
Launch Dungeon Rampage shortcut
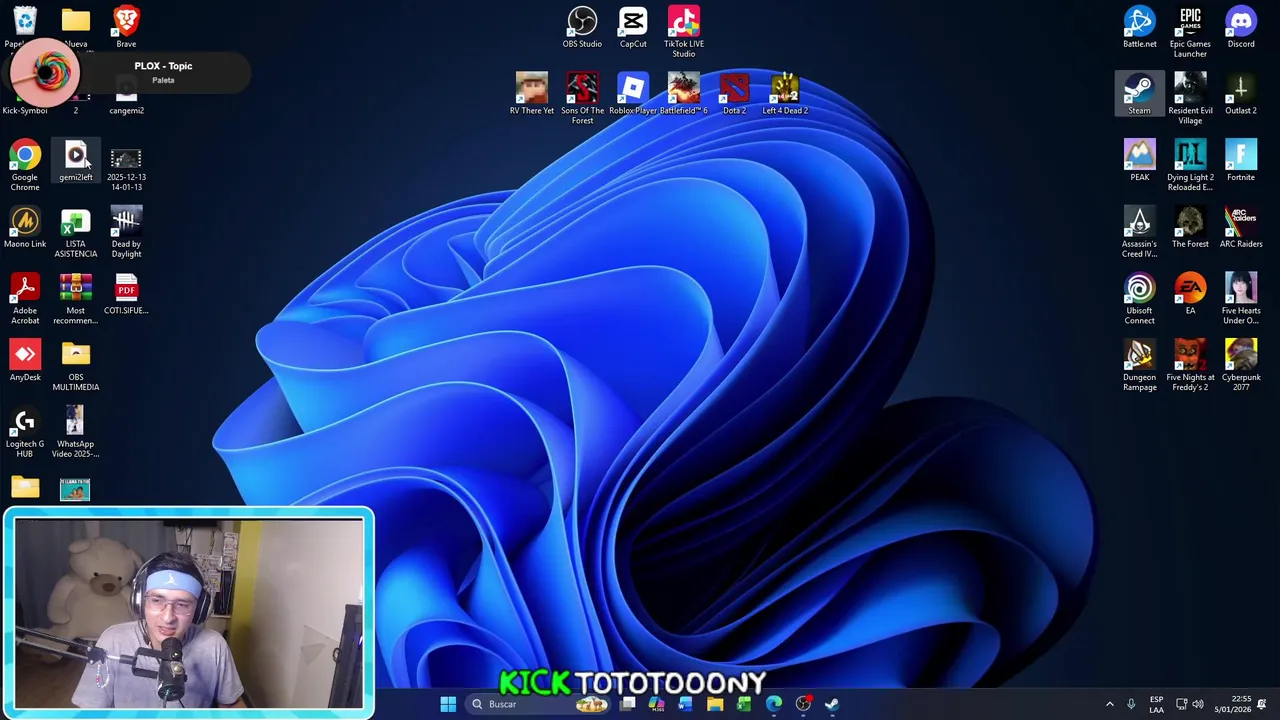click(x=1139, y=366)
